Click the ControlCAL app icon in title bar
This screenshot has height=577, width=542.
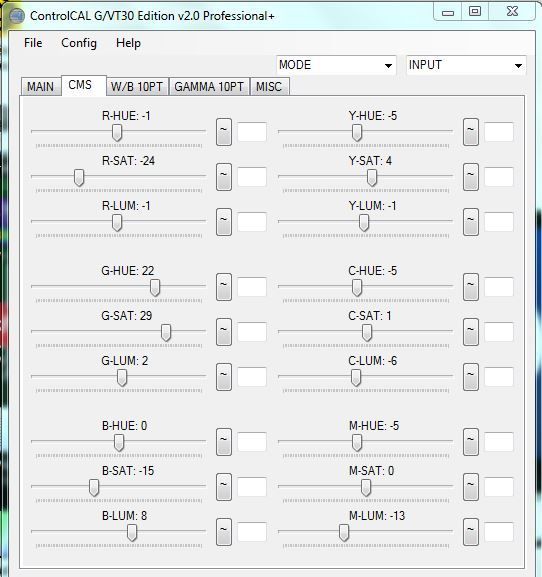(16, 16)
